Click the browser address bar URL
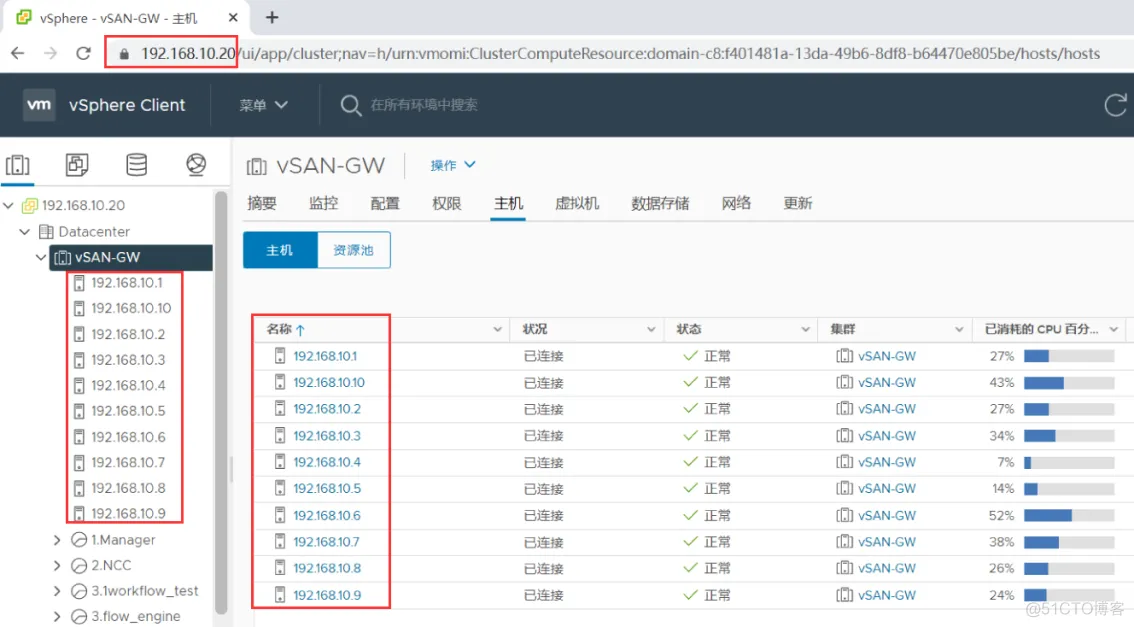Viewport: 1134px width, 627px height. 621,54
